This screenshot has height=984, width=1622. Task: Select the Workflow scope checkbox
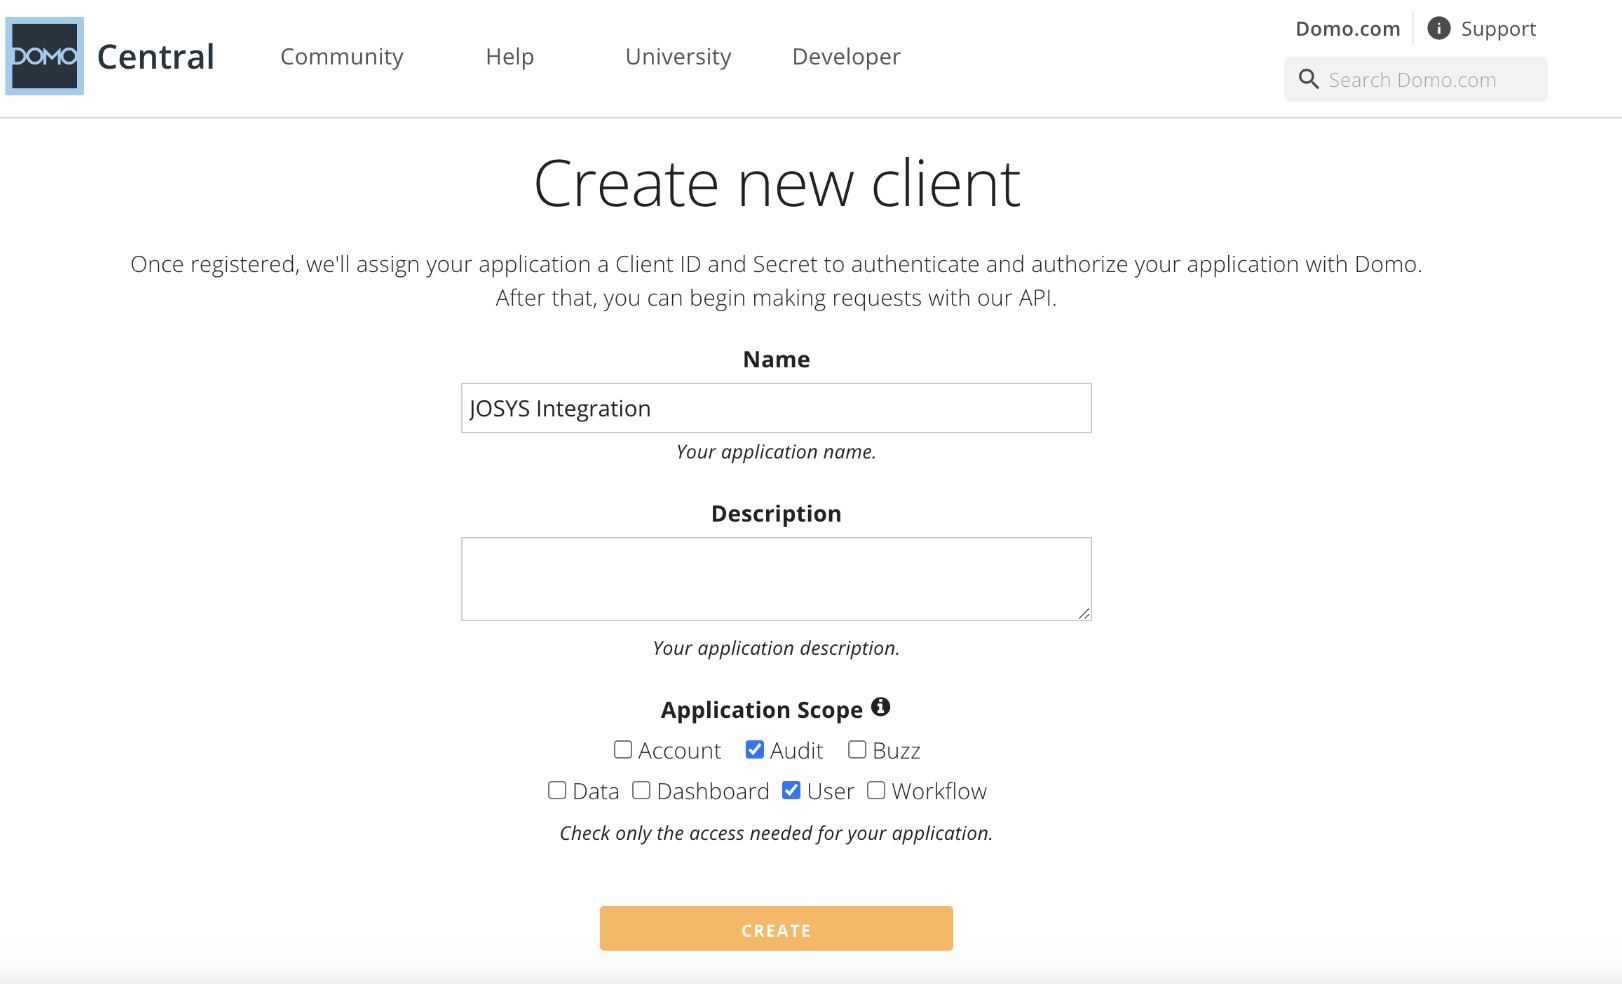876,791
